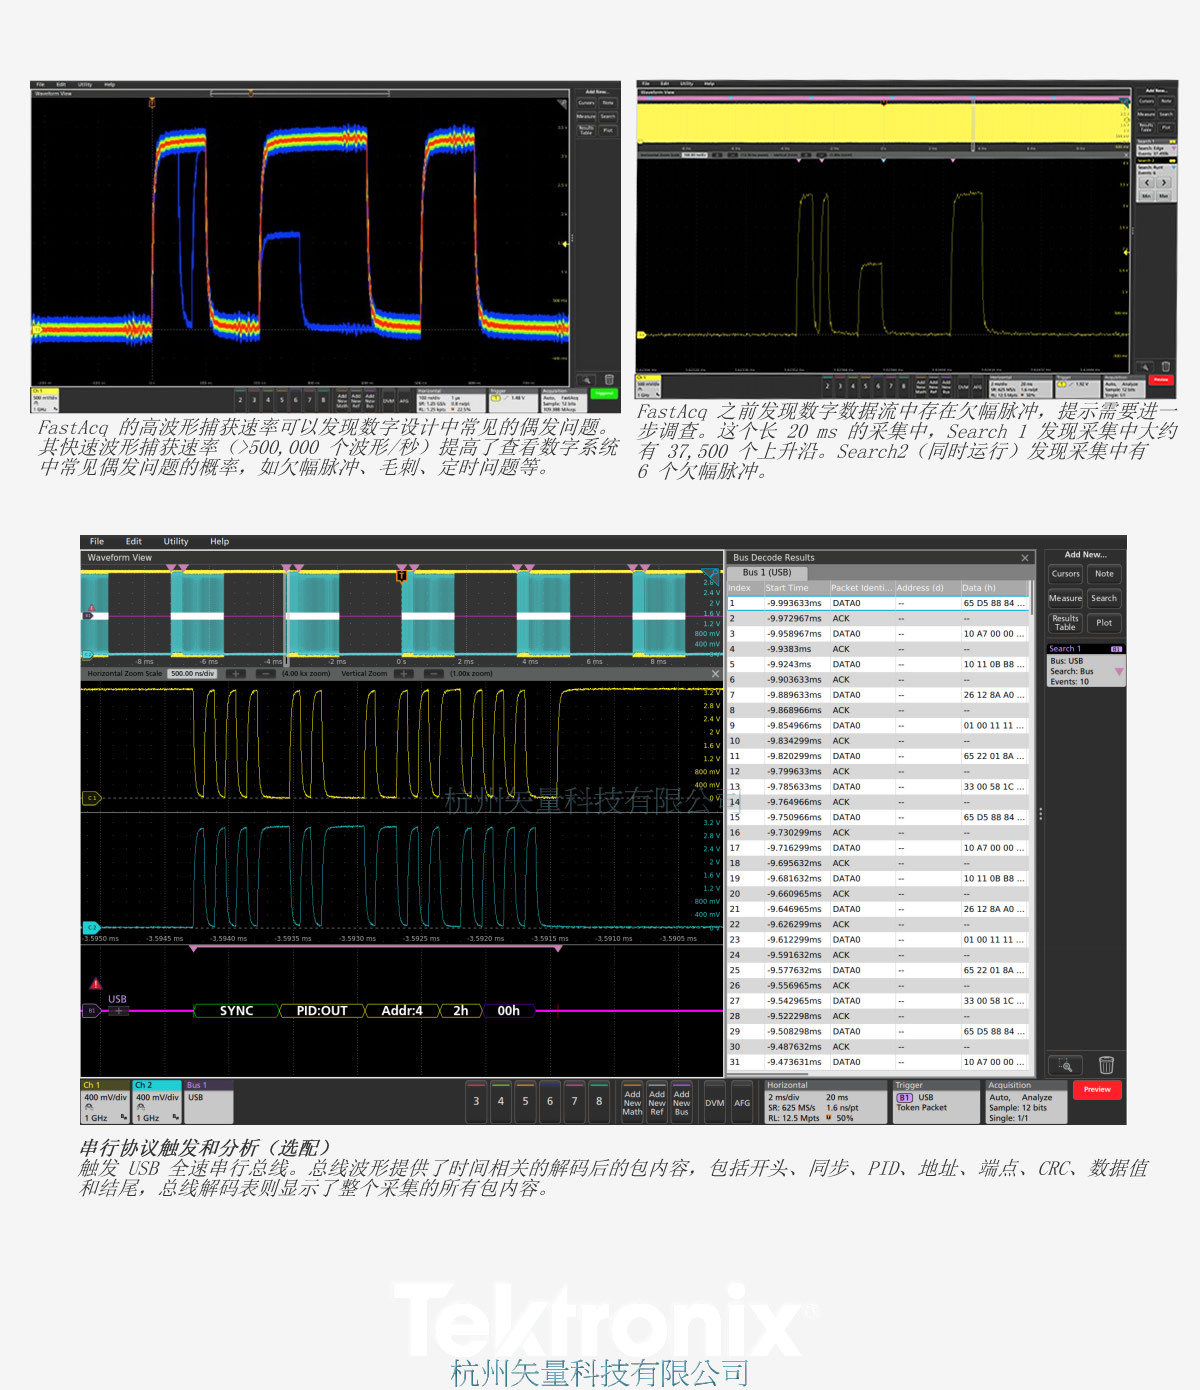Click the Add New Ref icon
The width and height of the screenshot is (1200, 1390).
tap(657, 1103)
